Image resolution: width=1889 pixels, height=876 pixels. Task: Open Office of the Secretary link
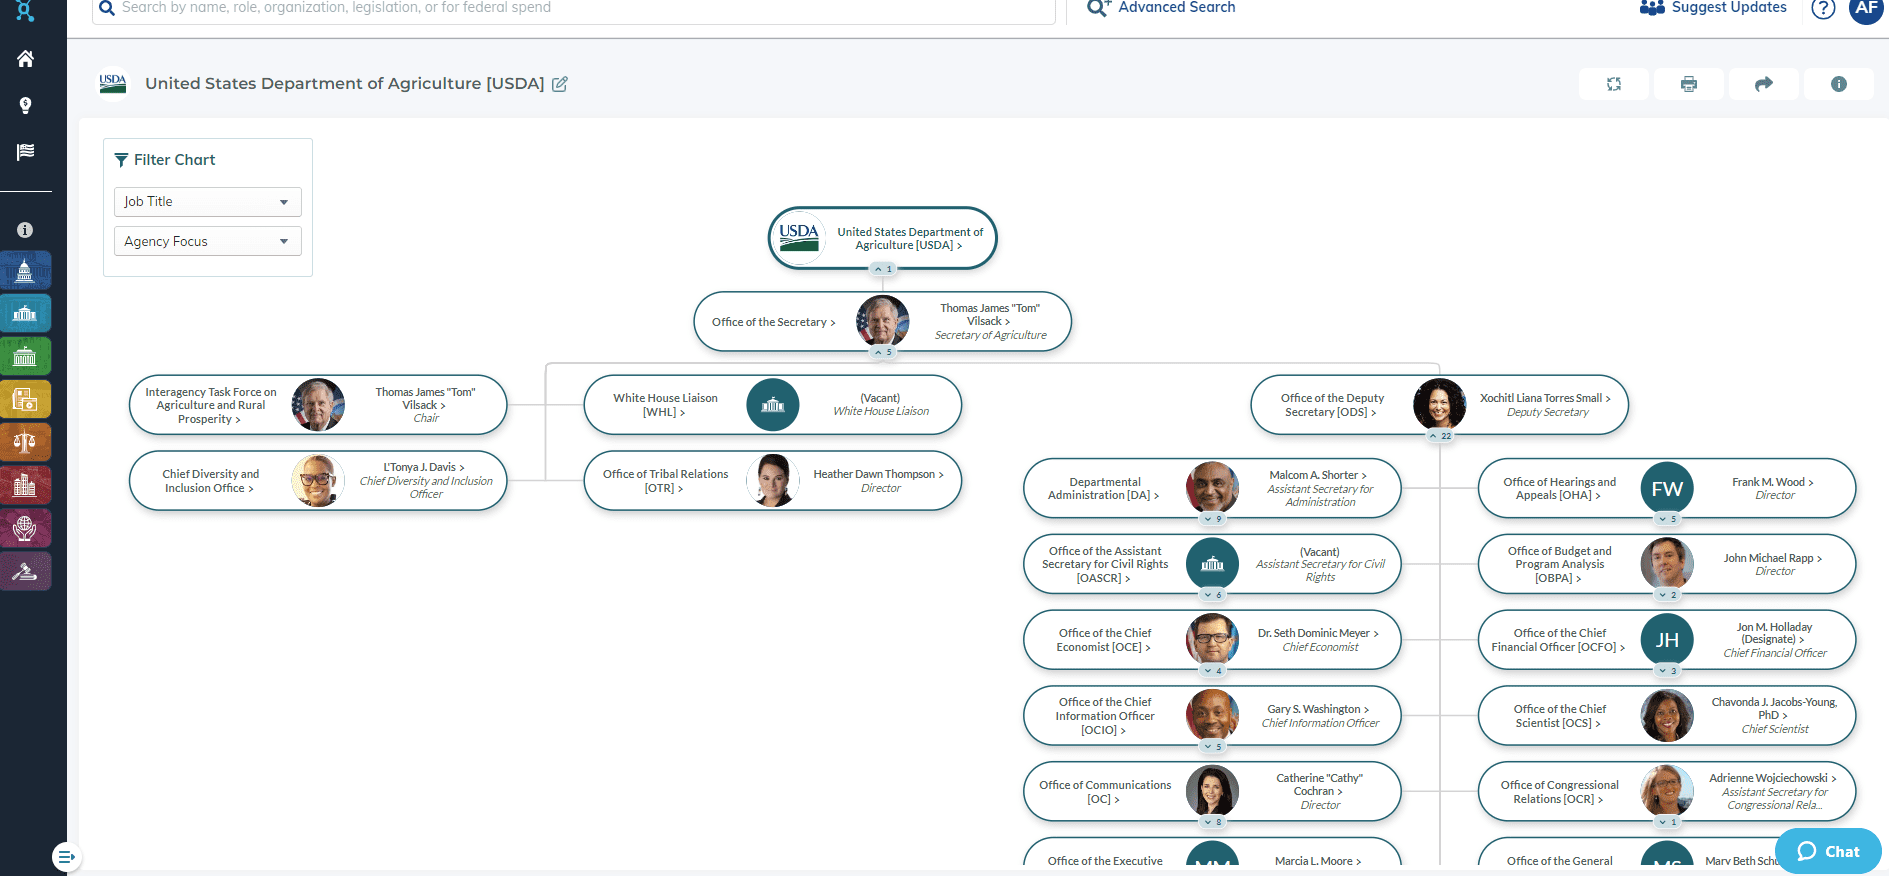tap(773, 322)
